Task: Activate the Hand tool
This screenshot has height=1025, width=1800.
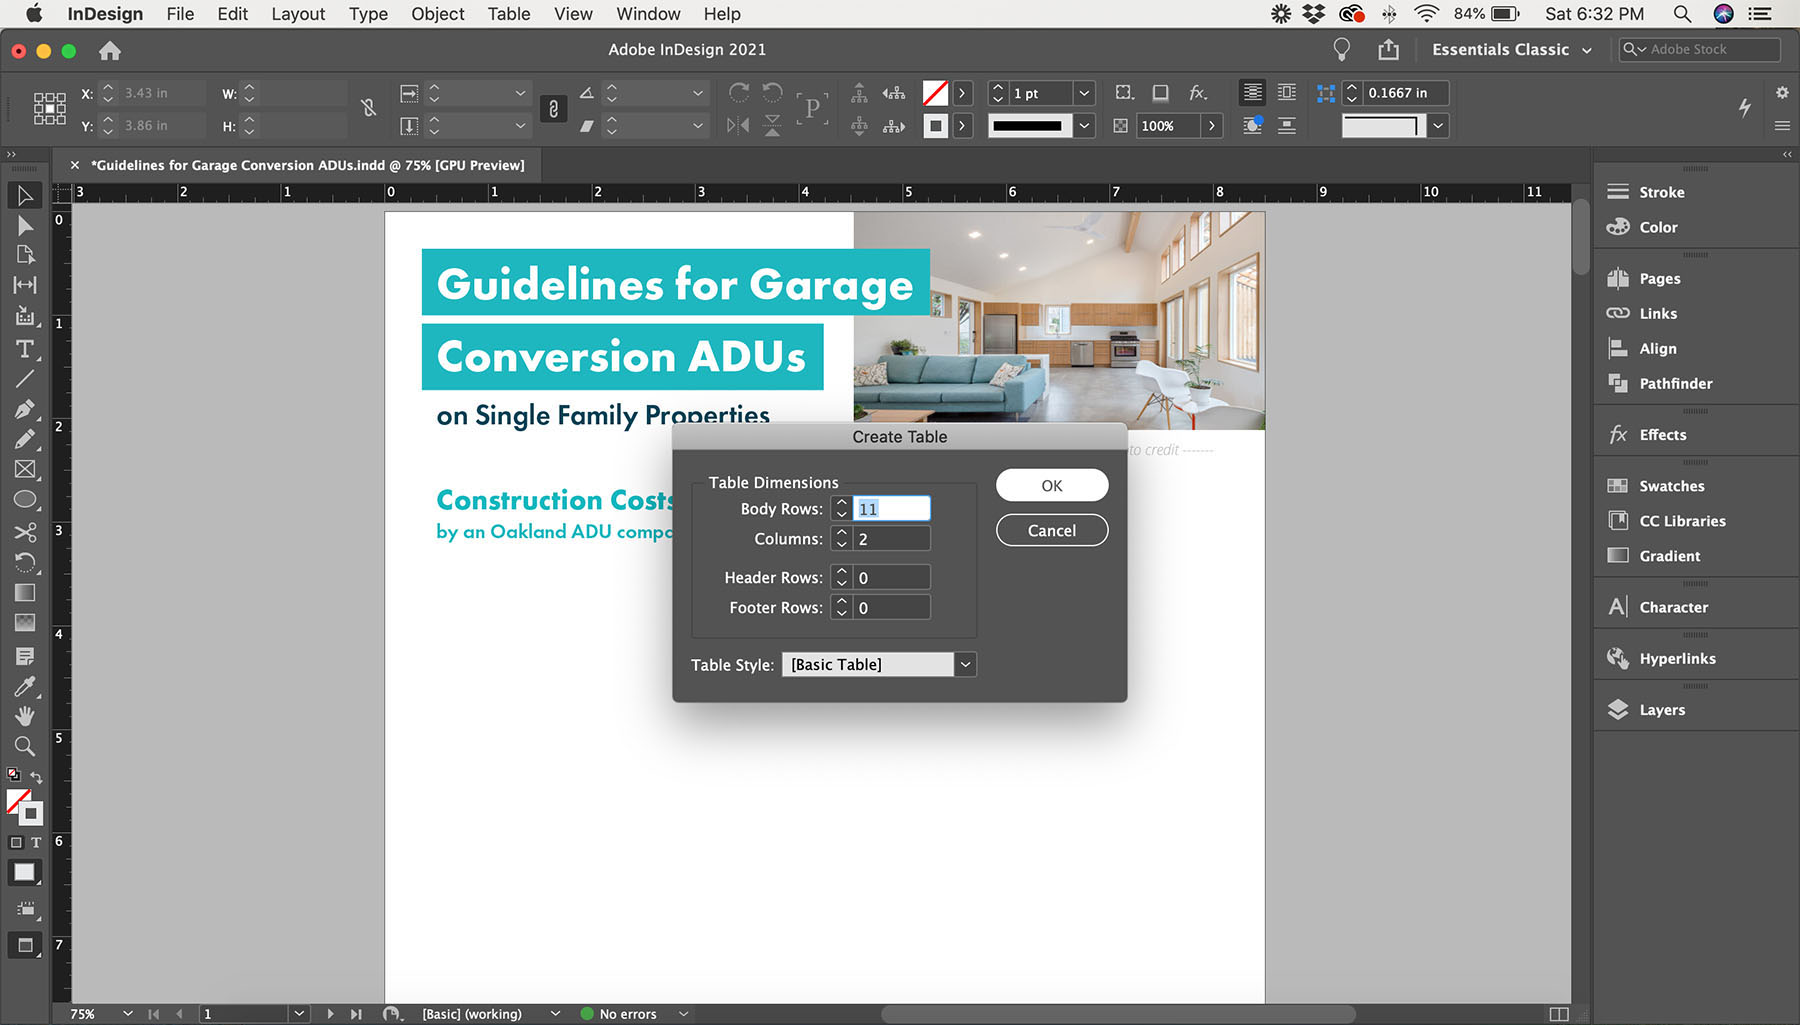Action: coord(25,716)
